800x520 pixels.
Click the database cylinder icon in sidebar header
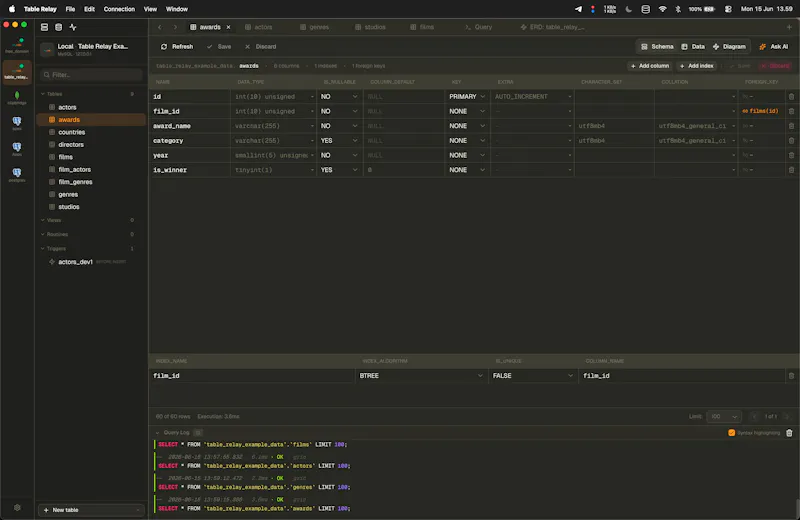point(59,27)
